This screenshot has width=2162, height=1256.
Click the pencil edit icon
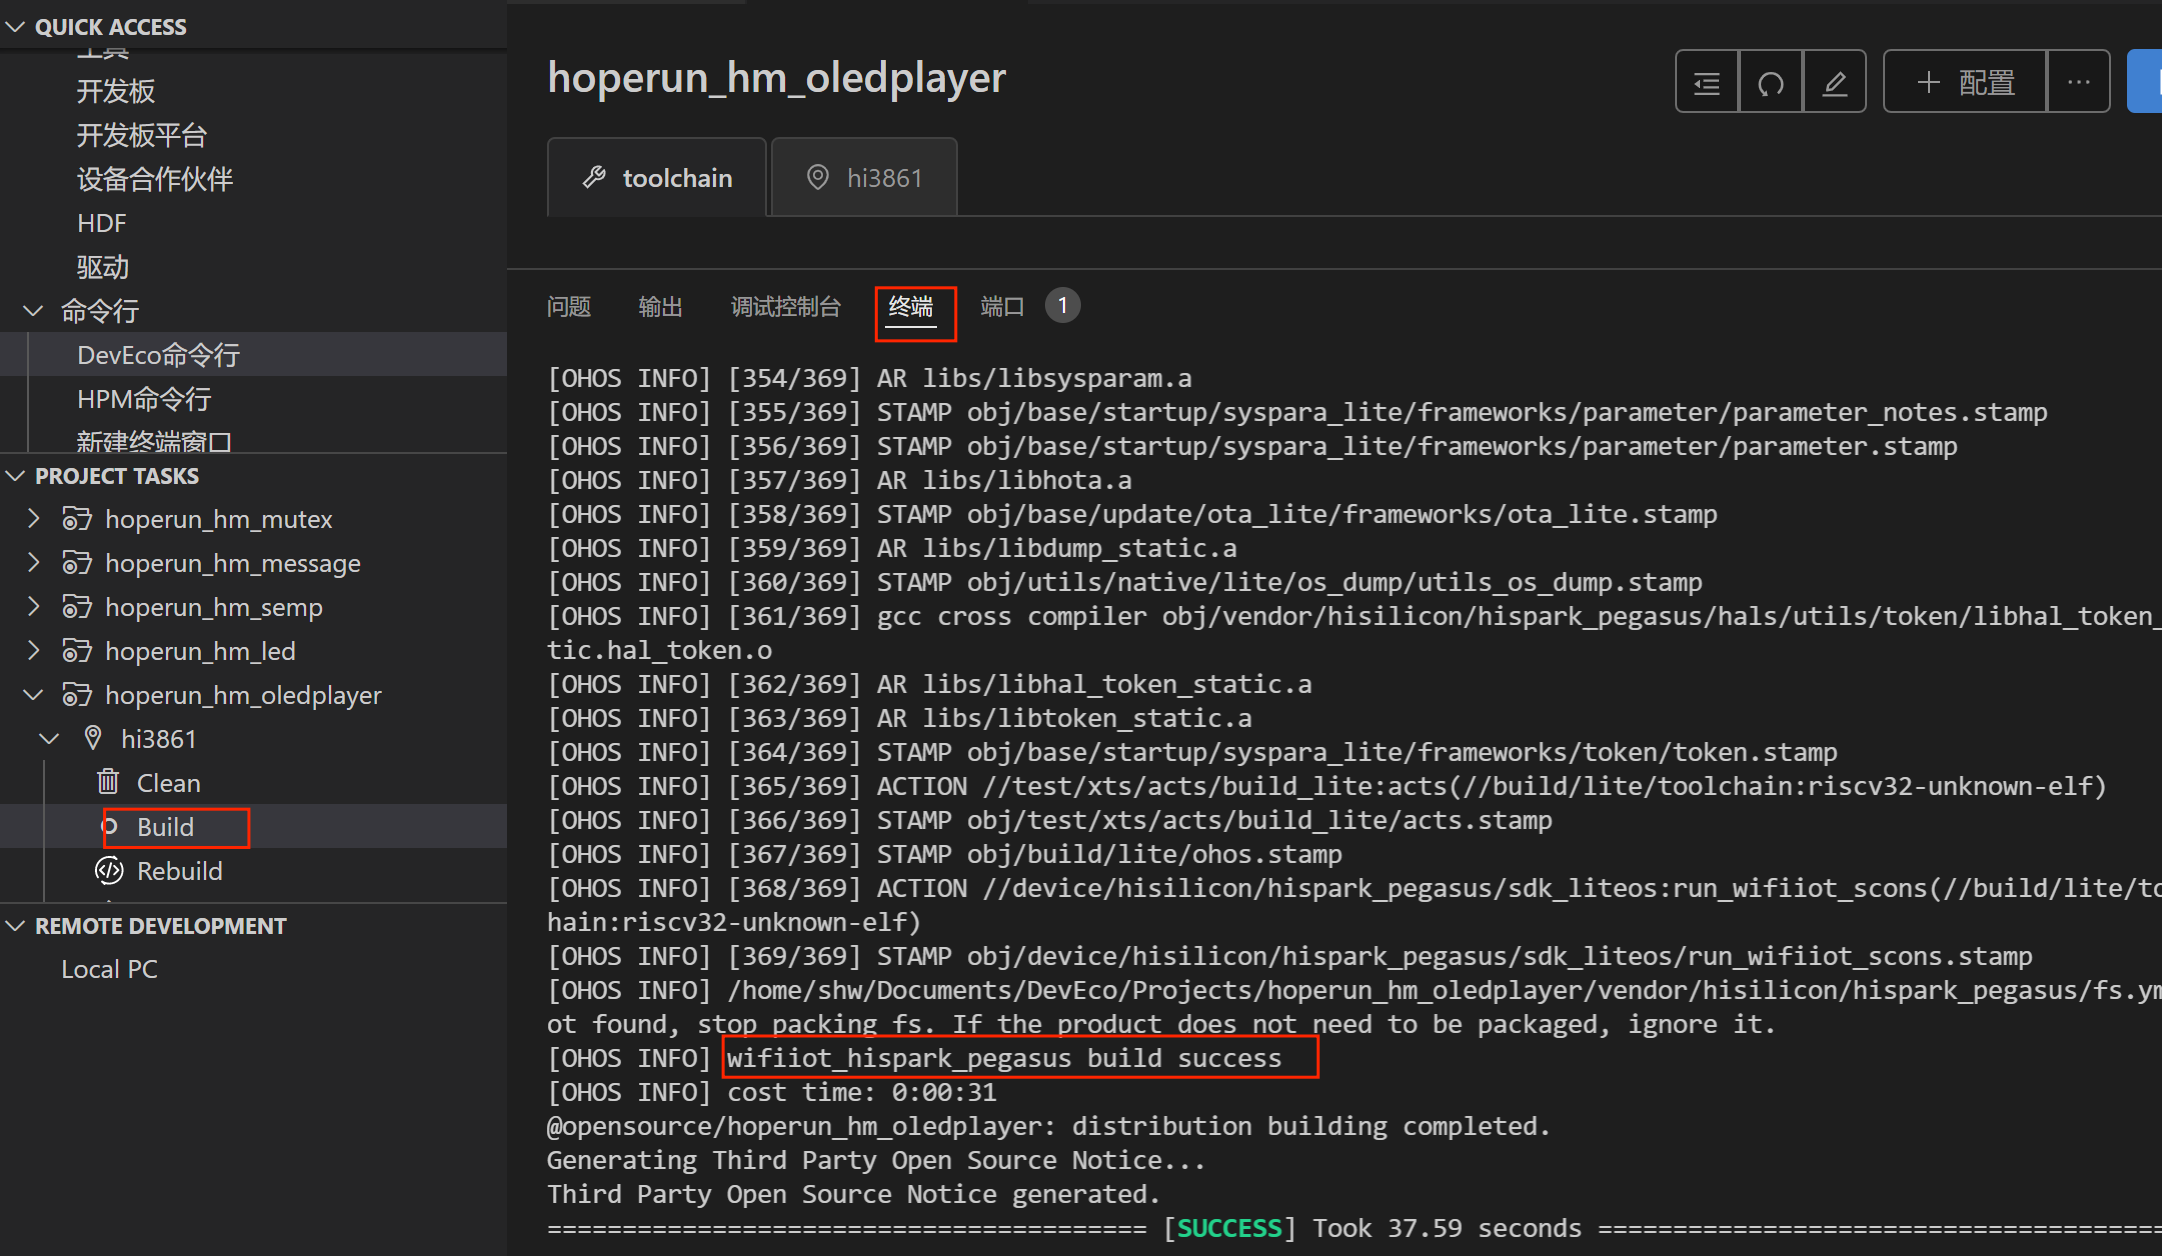pos(1835,82)
